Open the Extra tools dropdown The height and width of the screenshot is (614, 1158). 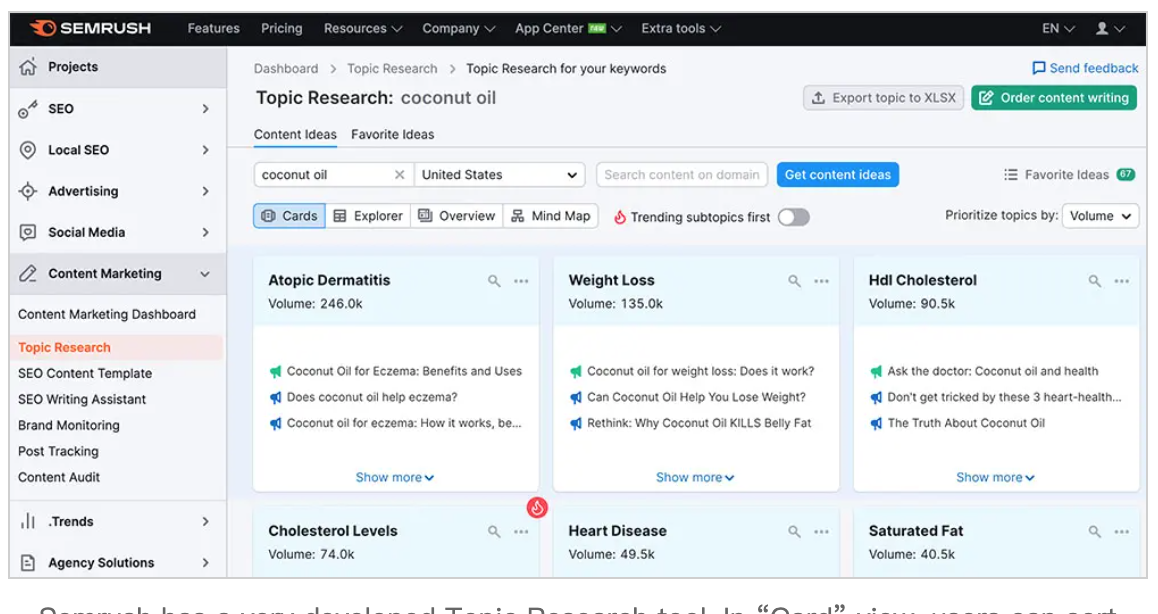point(681,28)
